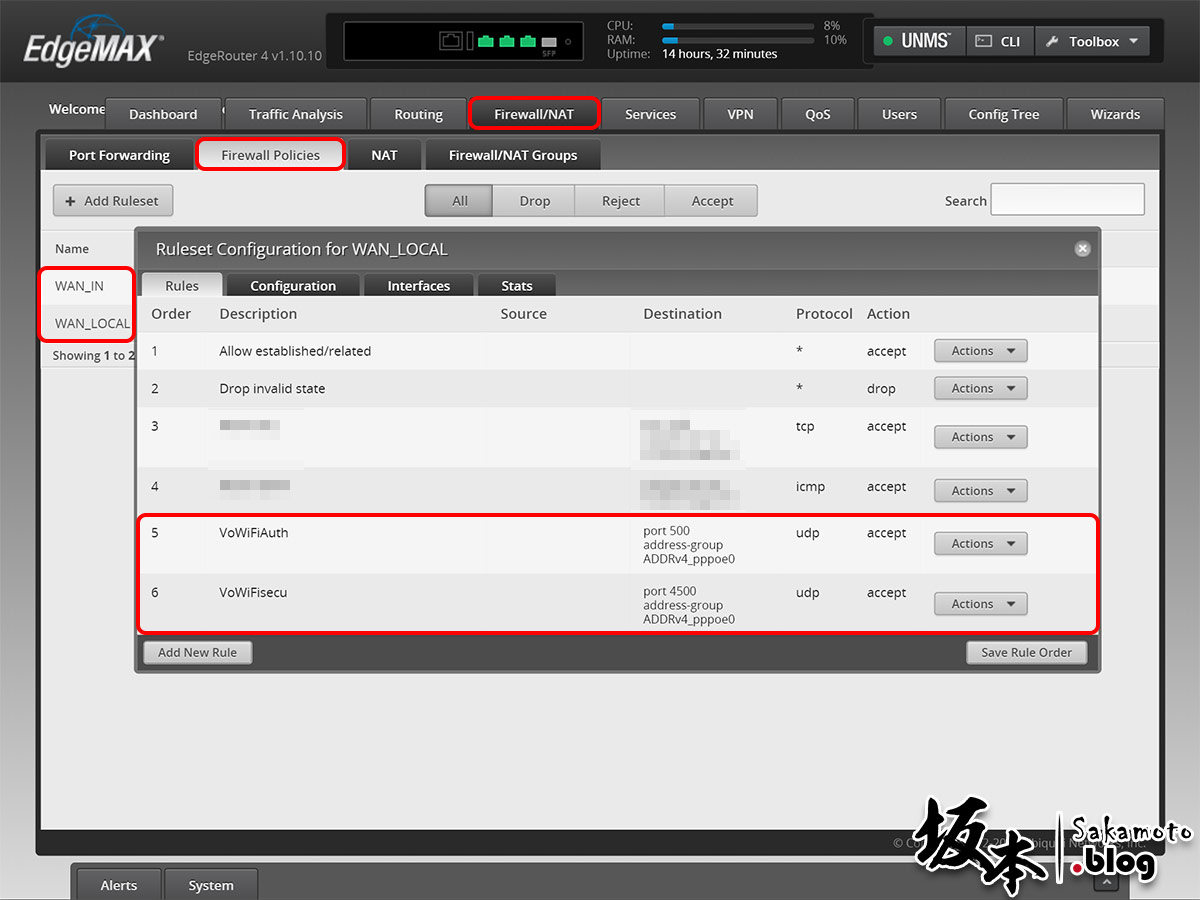Open the Traffic Analysis tab
The width and height of the screenshot is (1200, 900).
[295, 114]
